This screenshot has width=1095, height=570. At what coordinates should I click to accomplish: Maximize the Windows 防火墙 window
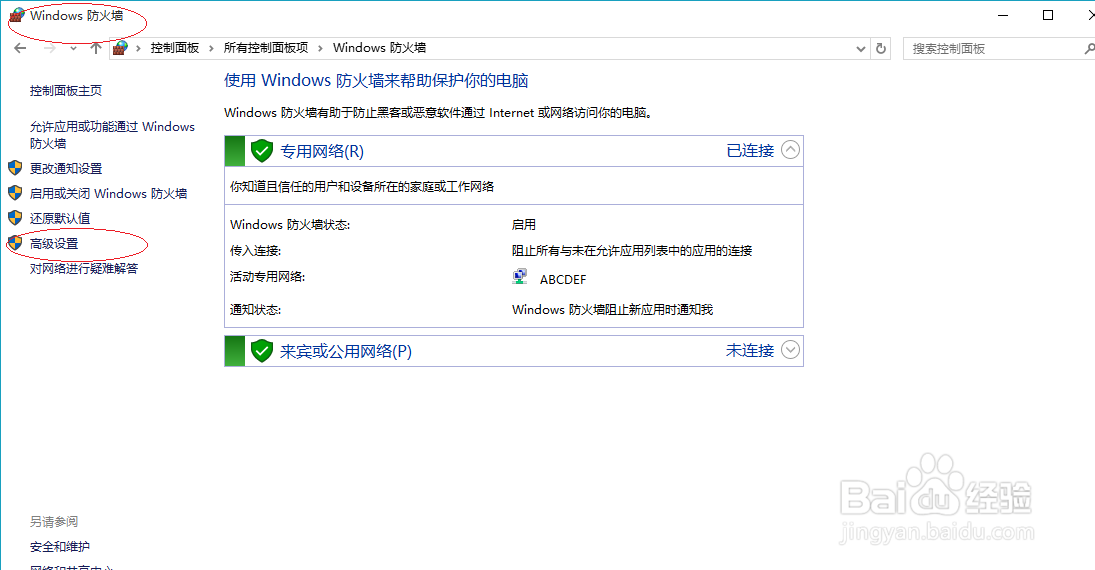point(1048,15)
